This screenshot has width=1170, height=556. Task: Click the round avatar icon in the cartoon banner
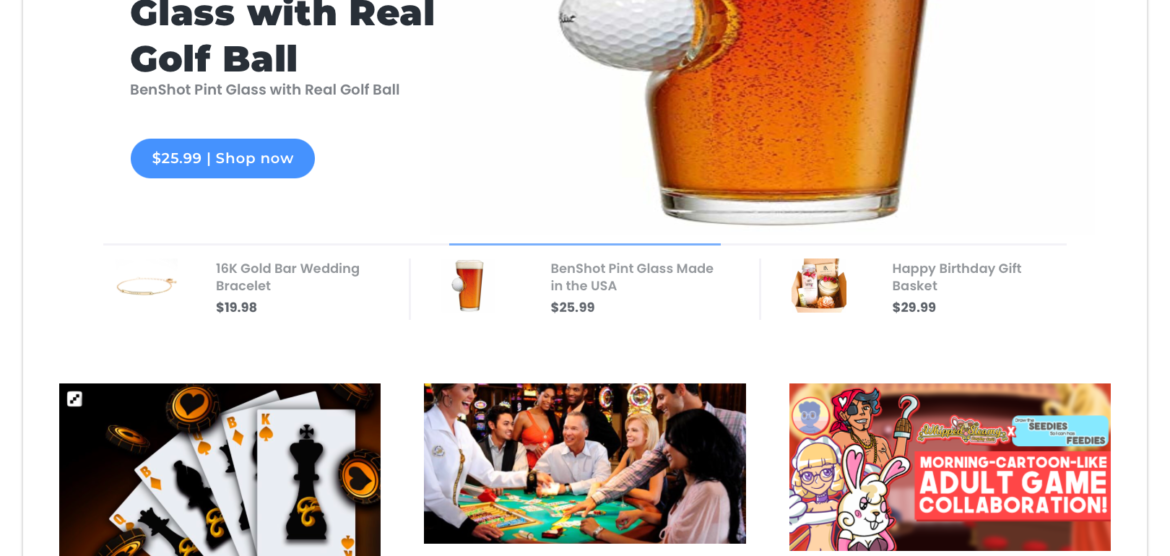(811, 416)
